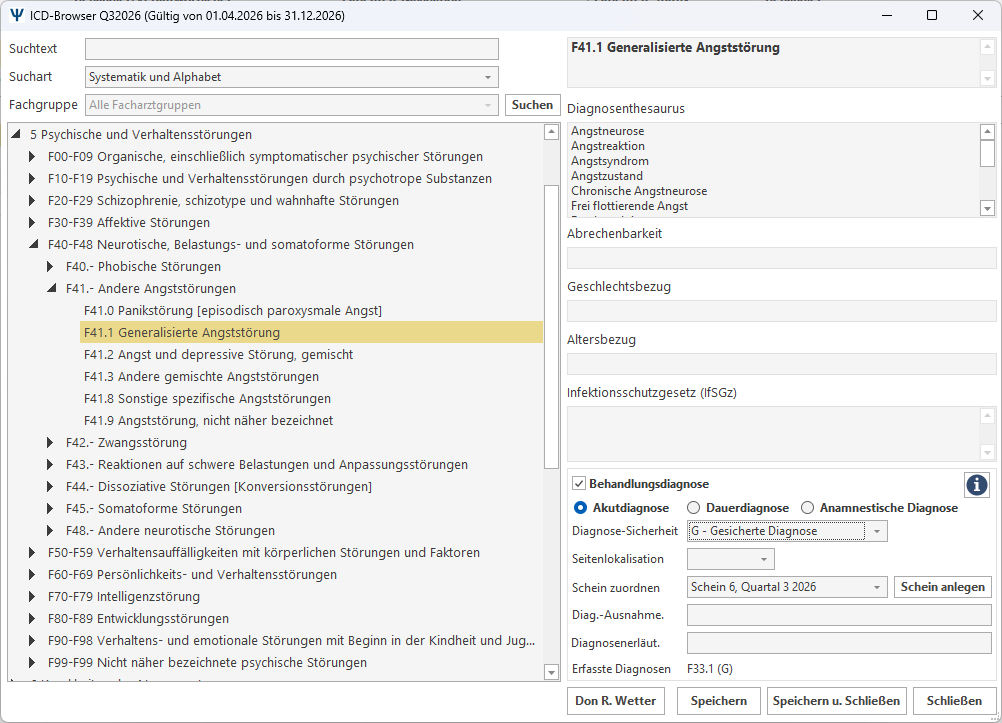
Task: Click the blue info icon
Action: [976, 485]
